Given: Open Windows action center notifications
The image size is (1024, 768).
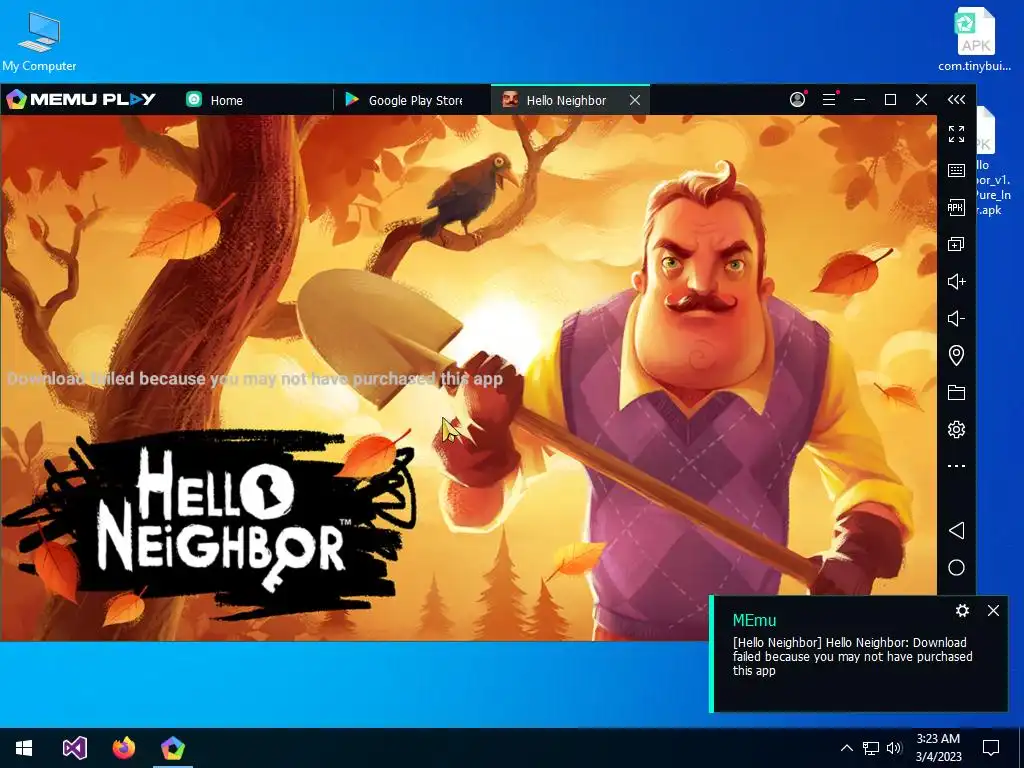Looking at the screenshot, I should (x=991, y=748).
